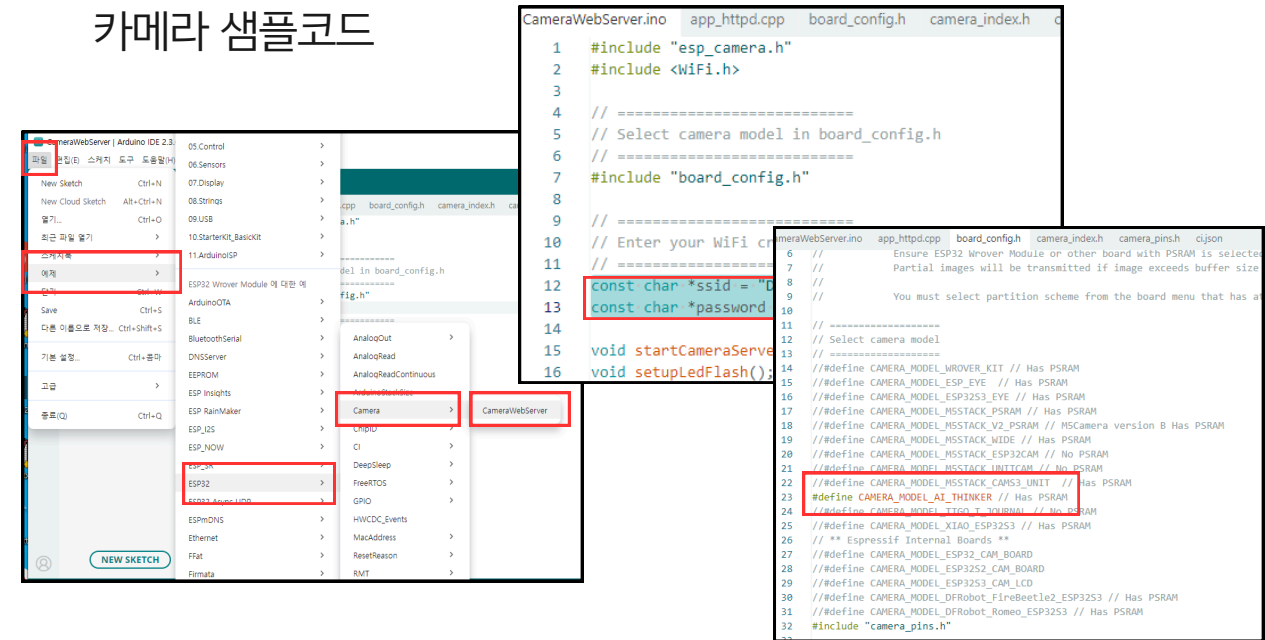
Task: Open the 편집(E) menu
Action: click(68, 160)
